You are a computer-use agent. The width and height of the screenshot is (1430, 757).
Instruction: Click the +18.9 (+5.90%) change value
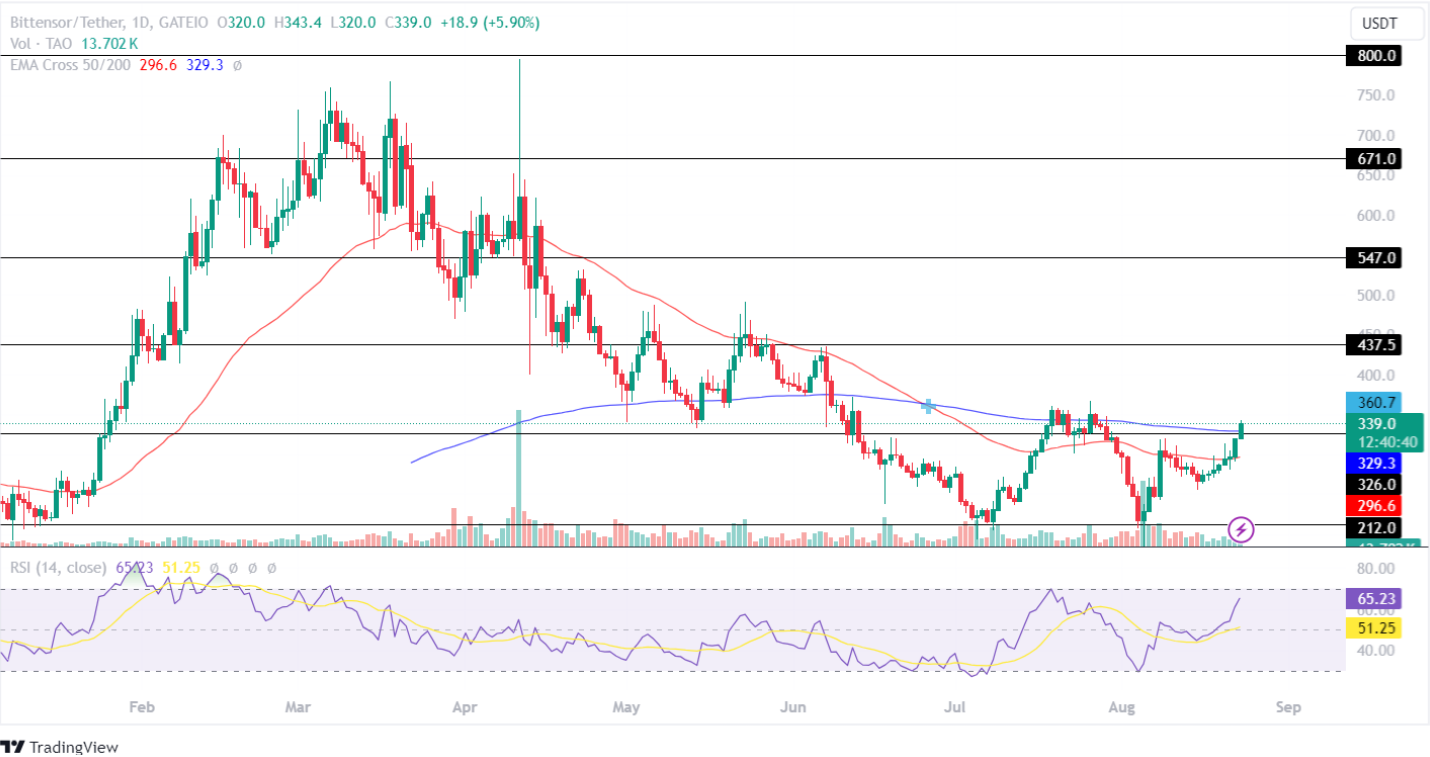click(x=490, y=23)
